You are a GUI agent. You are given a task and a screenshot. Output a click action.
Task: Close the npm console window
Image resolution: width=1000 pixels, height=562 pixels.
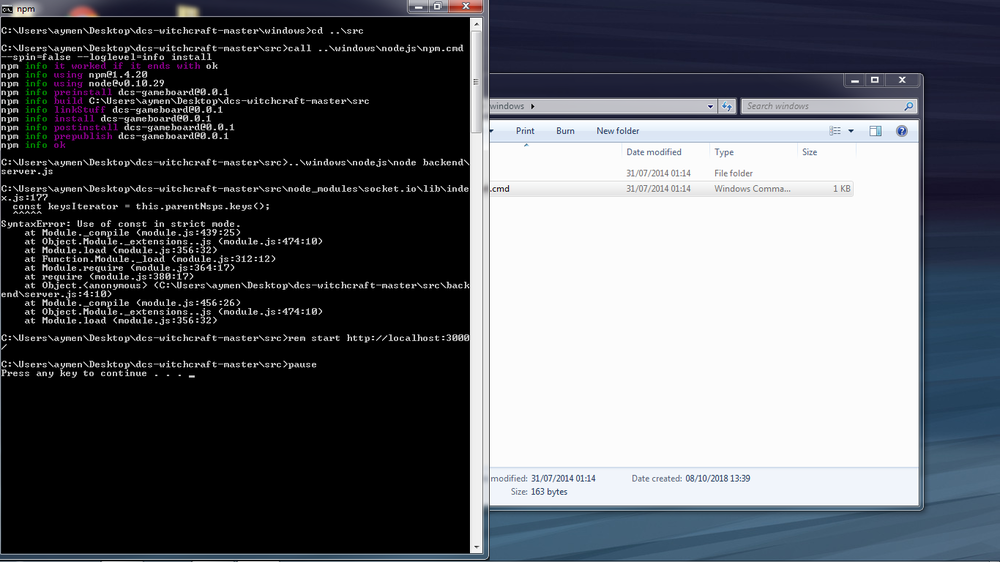pyautogui.click(x=466, y=6)
